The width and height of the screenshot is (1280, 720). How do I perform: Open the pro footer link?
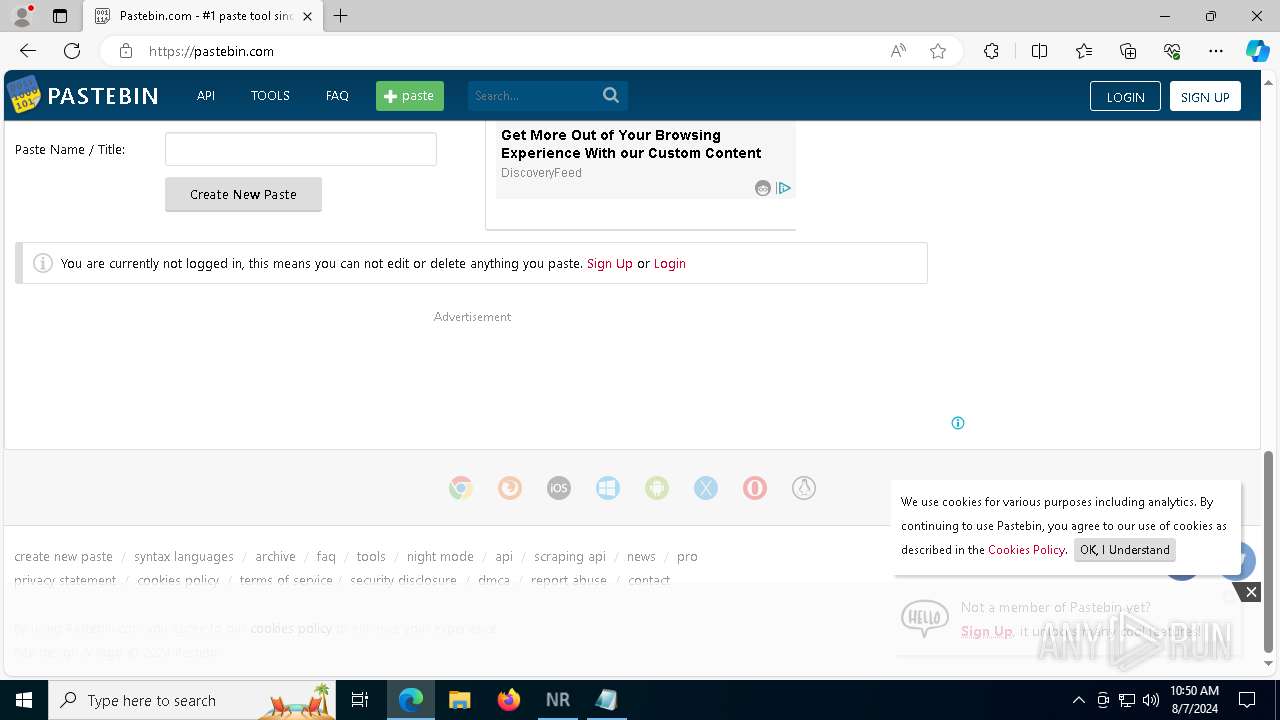click(x=687, y=557)
